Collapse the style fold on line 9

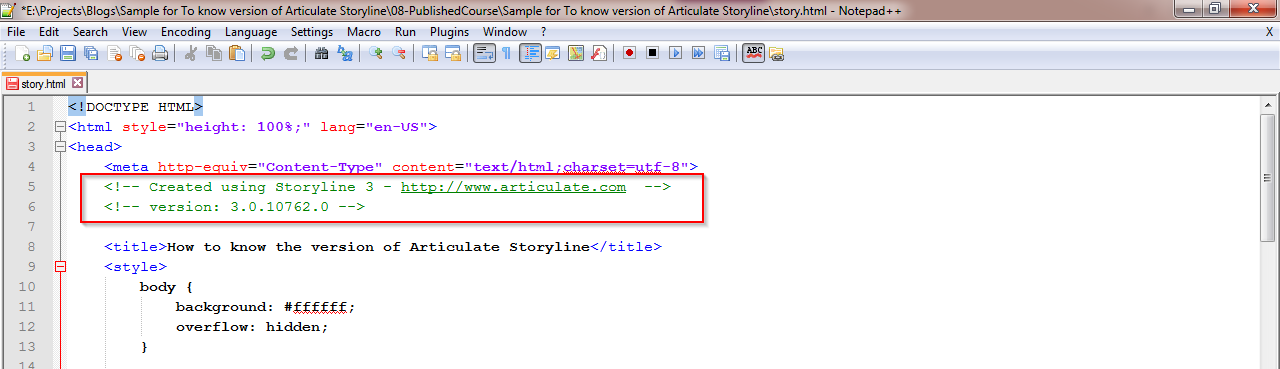(x=60, y=267)
